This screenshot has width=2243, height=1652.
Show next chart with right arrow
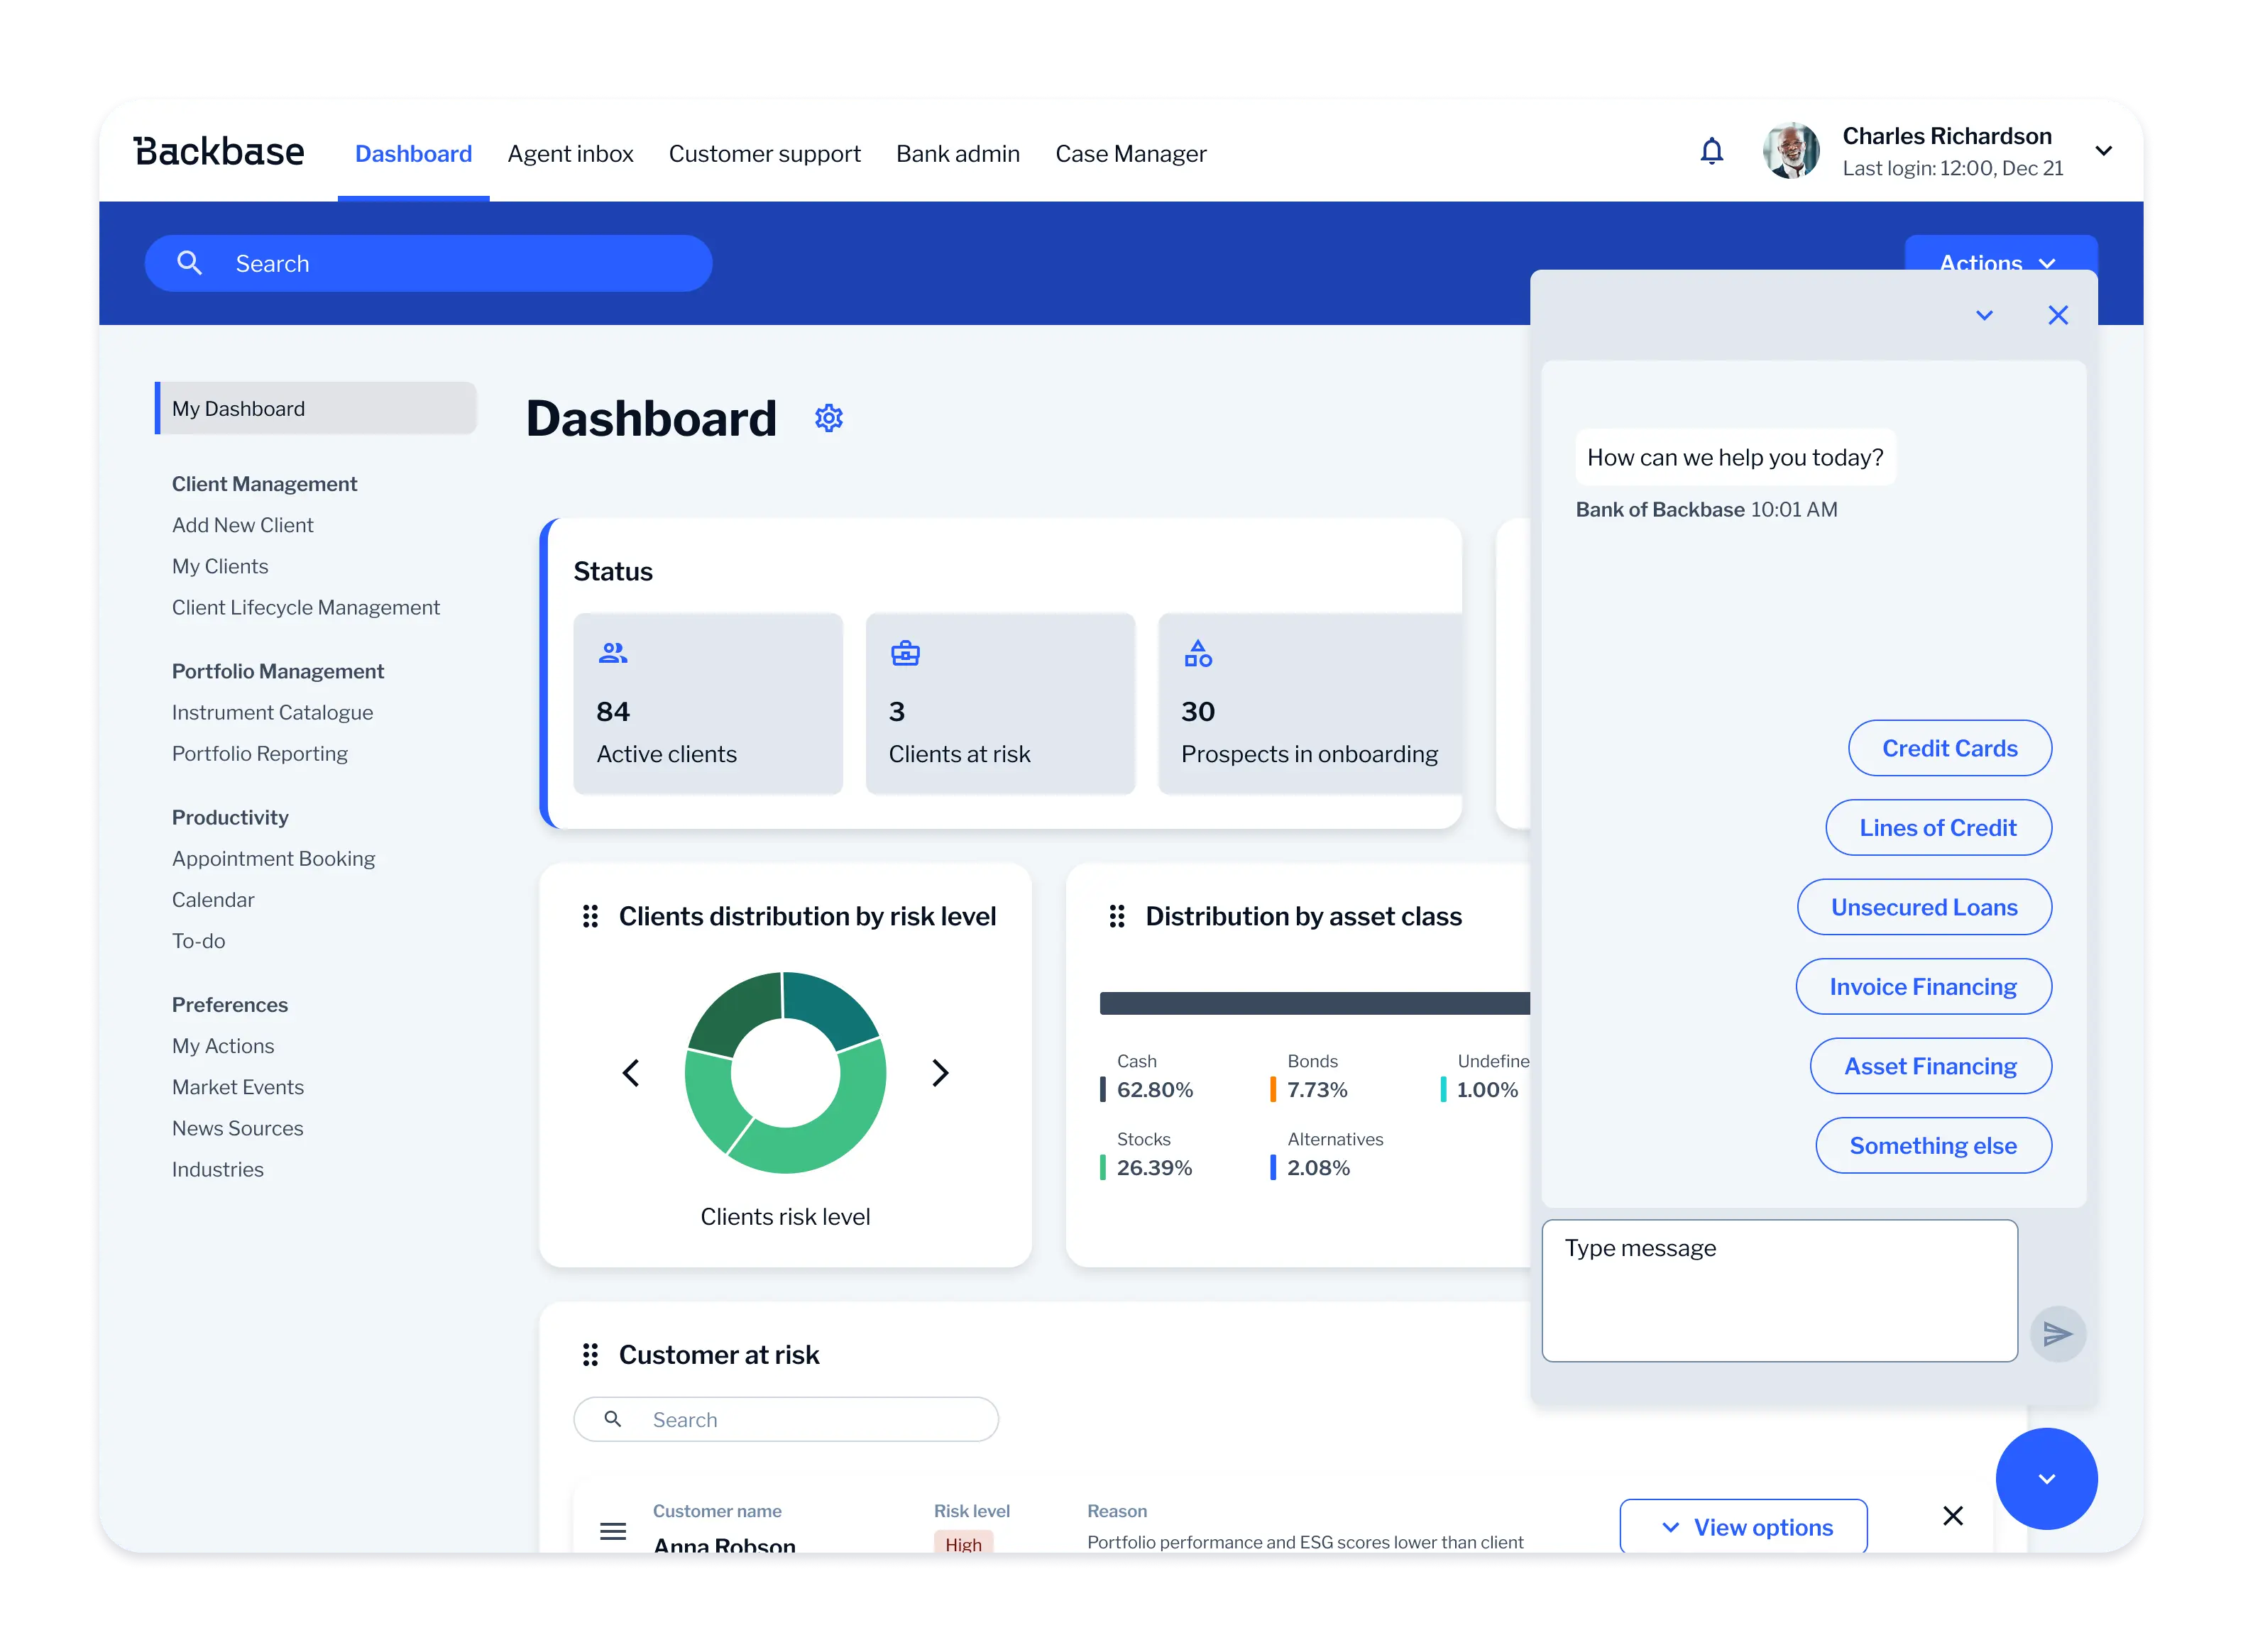pyautogui.click(x=940, y=1073)
